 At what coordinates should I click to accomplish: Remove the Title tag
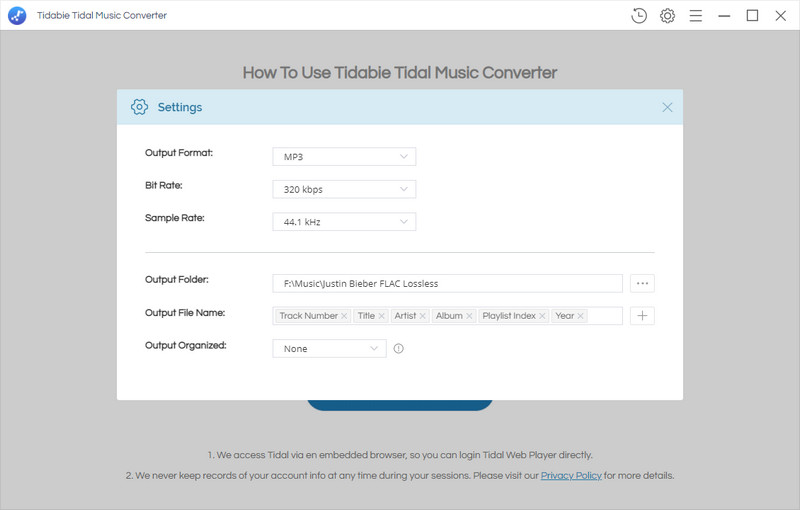382,316
